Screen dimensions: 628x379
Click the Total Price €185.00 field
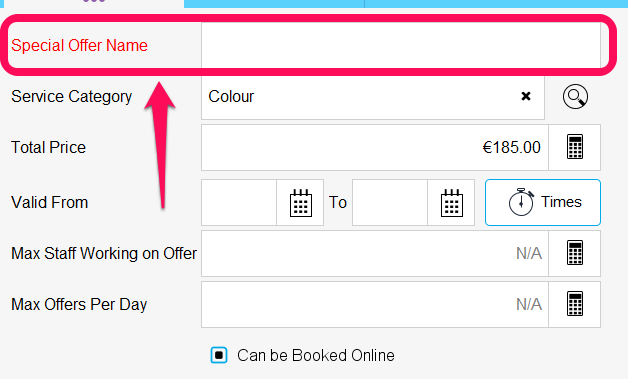click(375, 147)
